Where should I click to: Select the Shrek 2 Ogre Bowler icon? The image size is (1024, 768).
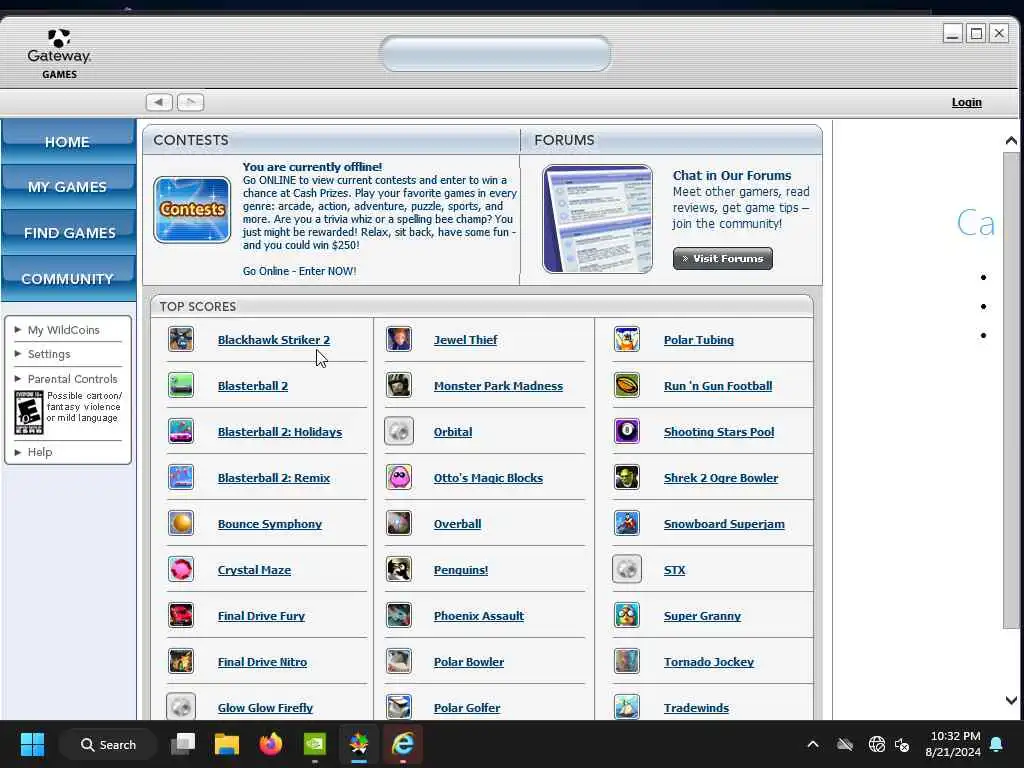pyautogui.click(x=627, y=477)
